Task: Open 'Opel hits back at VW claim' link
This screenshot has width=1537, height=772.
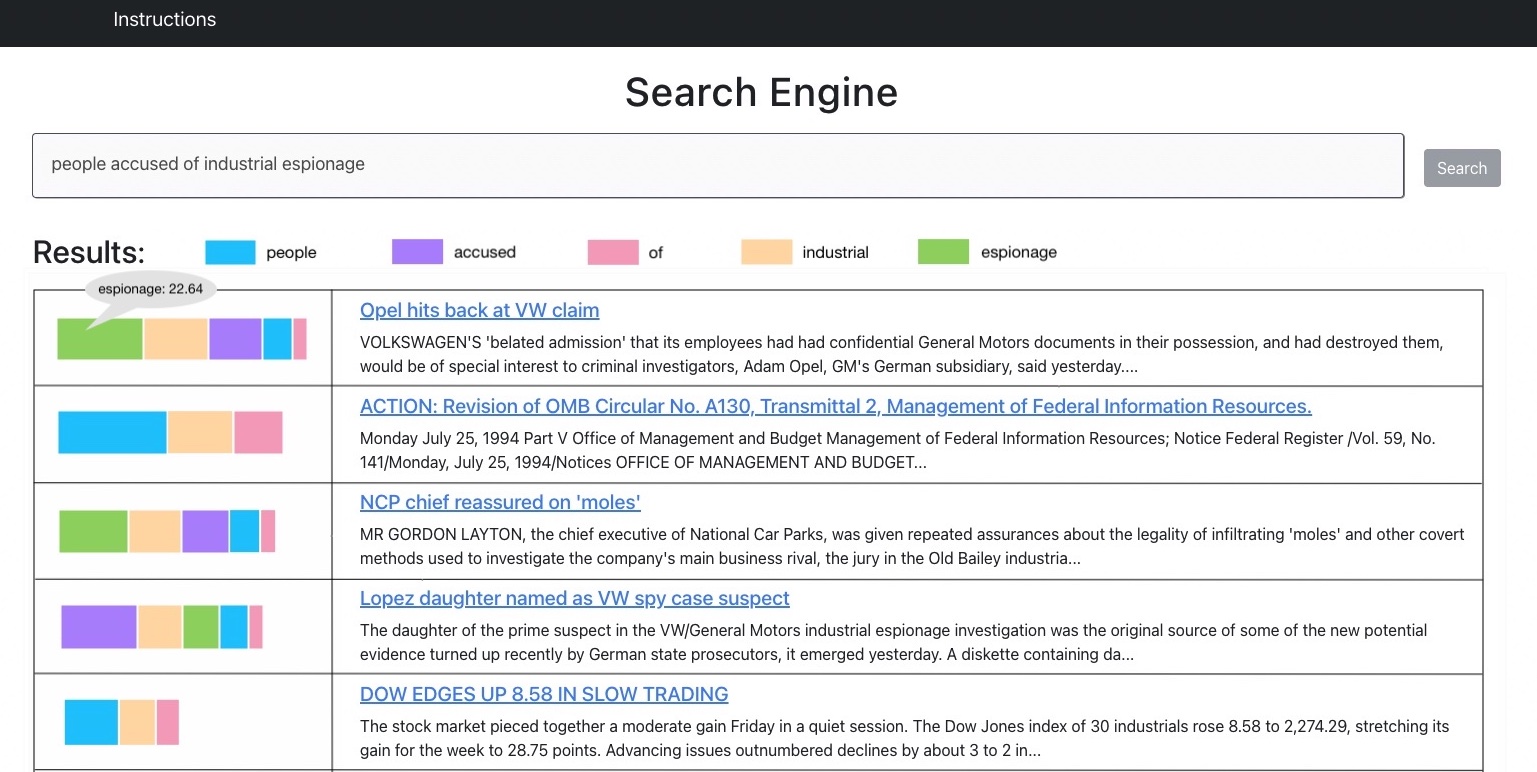Action: point(479,310)
